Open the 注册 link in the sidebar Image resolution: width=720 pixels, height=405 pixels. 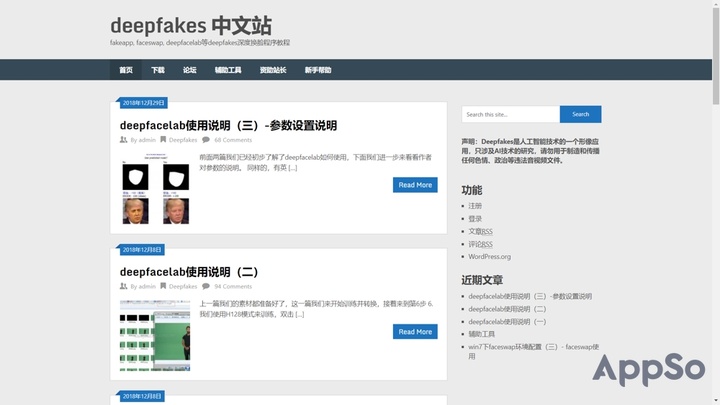475,206
